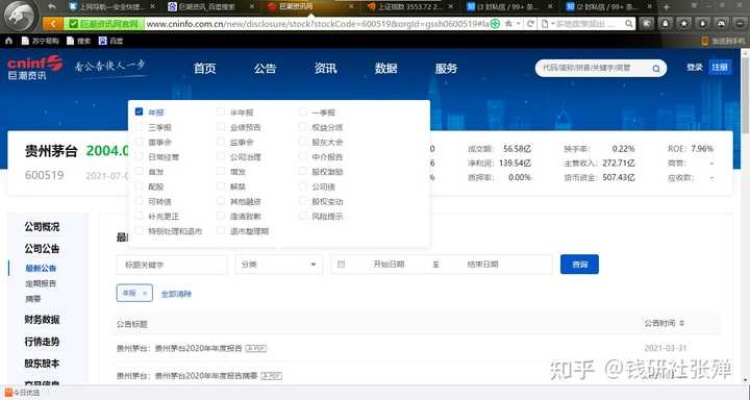Click the search magnifier icon in header
Screen dimensions: 750x400
(x=656, y=68)
